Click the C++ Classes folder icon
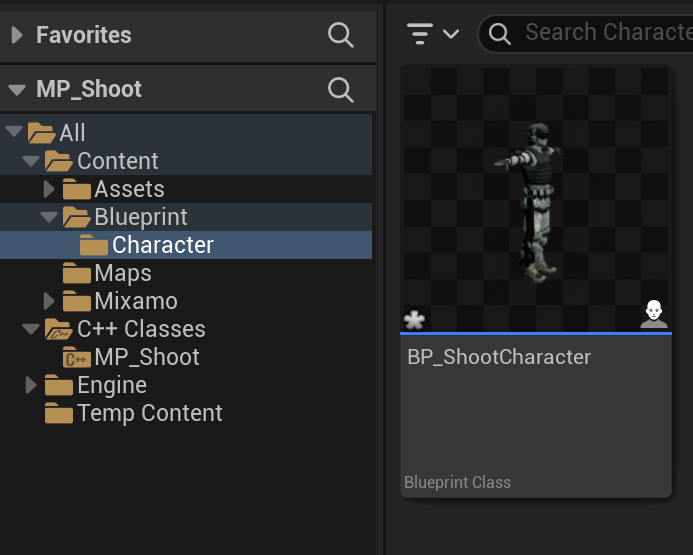Viewport: 693px width, 555px height. click(59, 329)
